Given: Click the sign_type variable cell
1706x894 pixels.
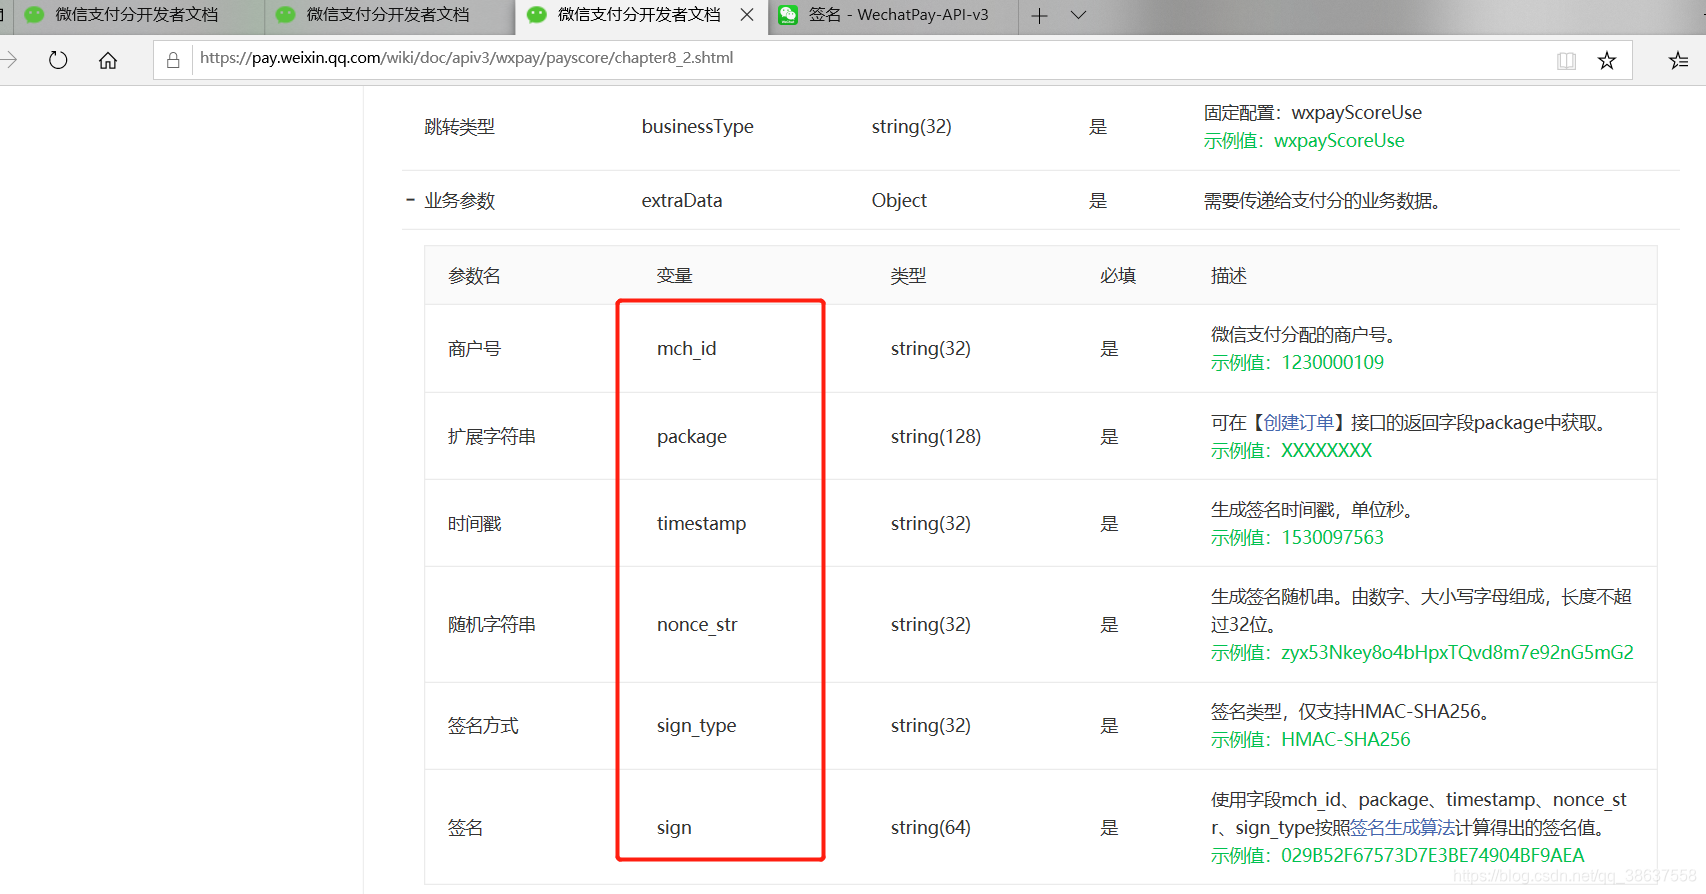Looking at the screenshot, I should pyautogui.click(x=696, y=726).
